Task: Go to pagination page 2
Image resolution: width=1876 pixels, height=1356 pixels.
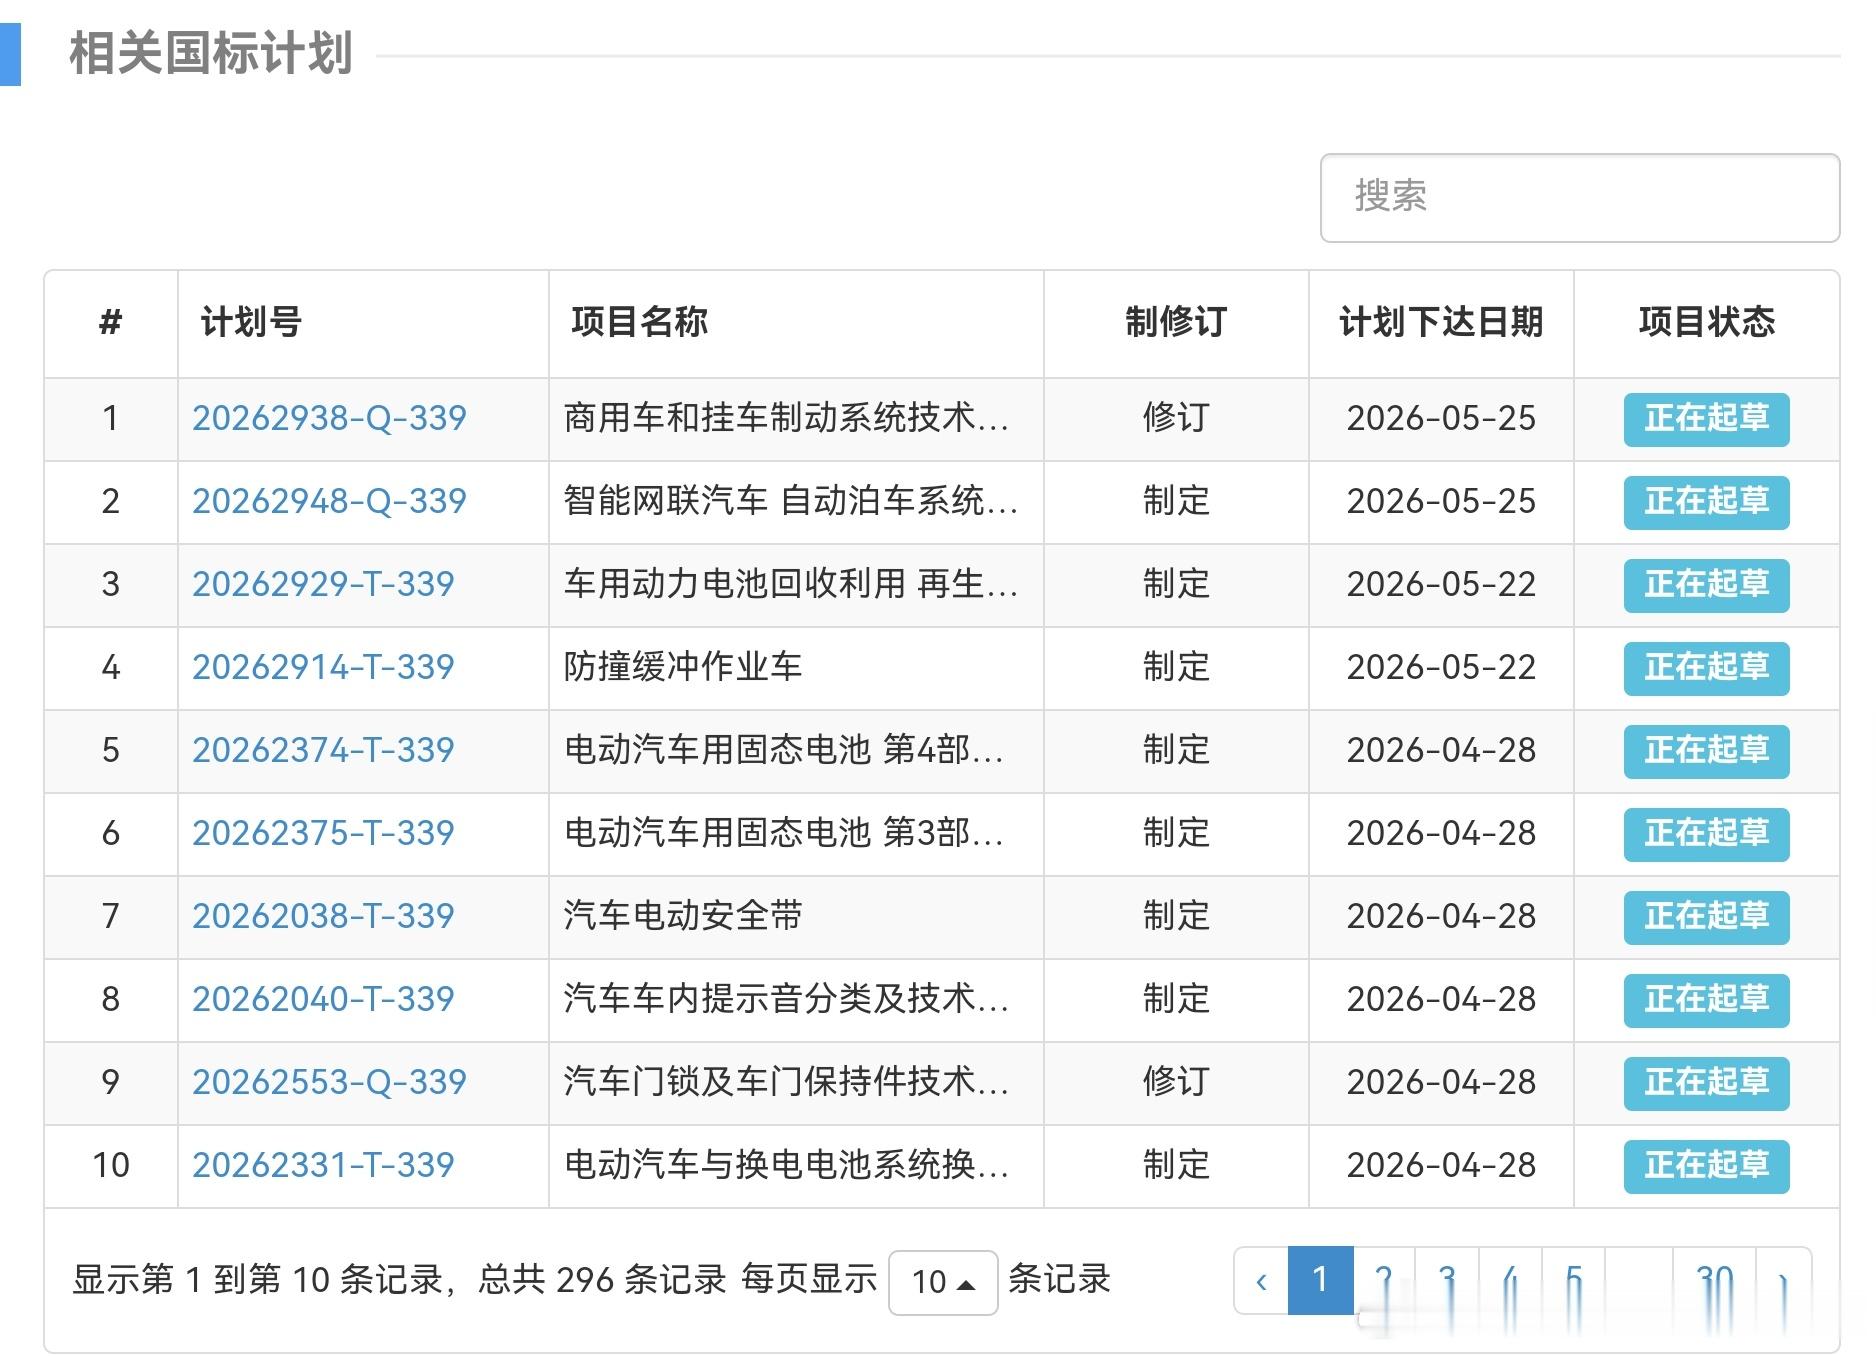Action: (x=1384, y=1280)
